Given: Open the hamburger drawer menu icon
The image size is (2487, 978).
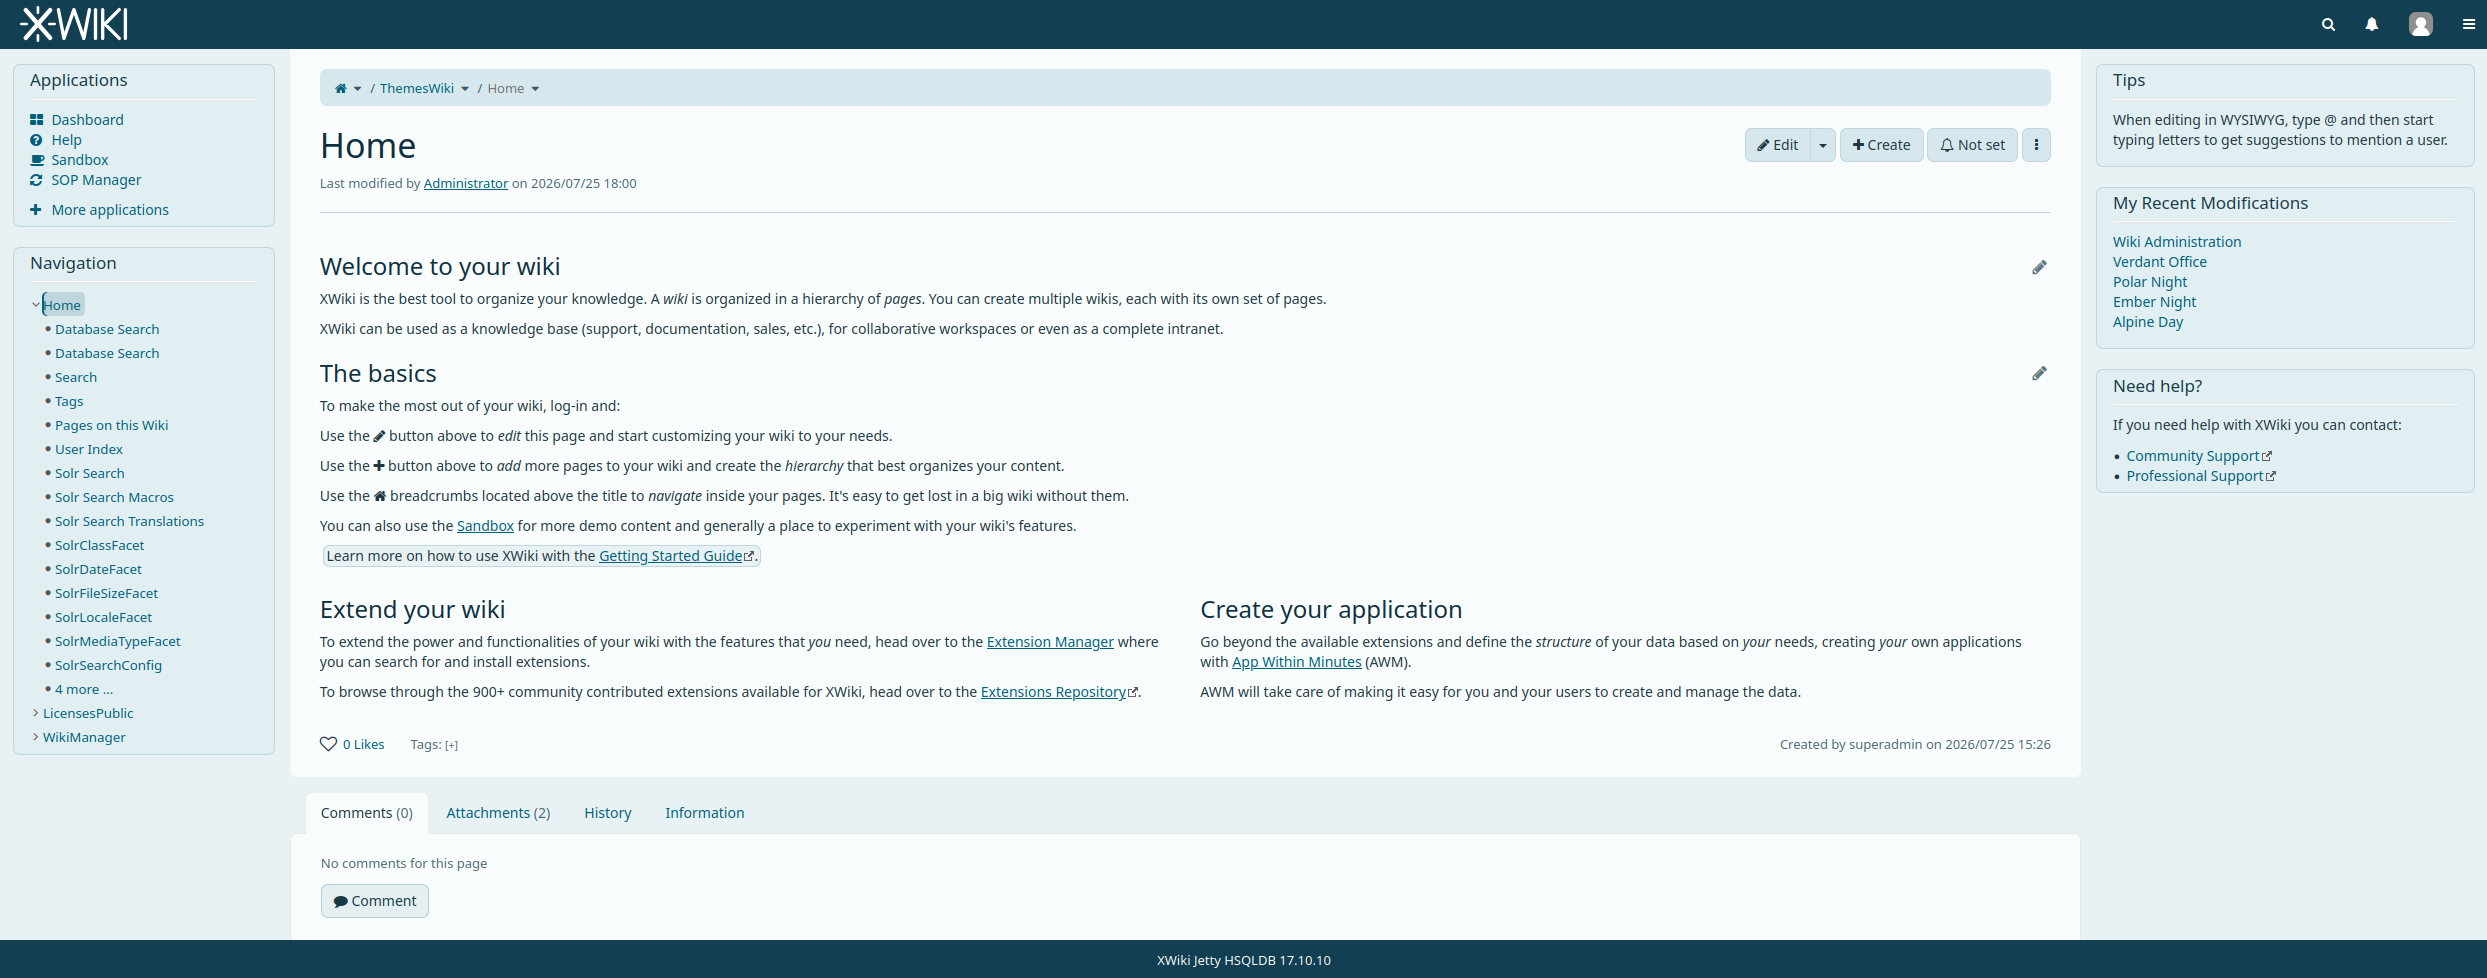Looking at the screenshot, I should tap(2468, 24).
